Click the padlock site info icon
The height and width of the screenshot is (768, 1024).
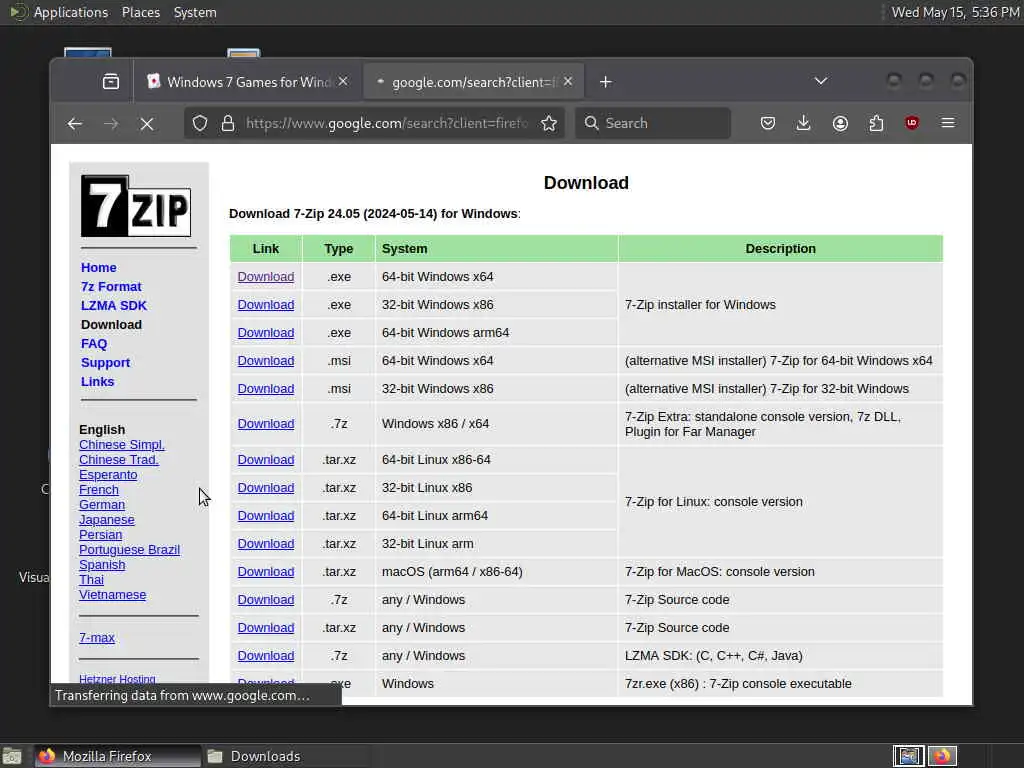tap(228, 123)
